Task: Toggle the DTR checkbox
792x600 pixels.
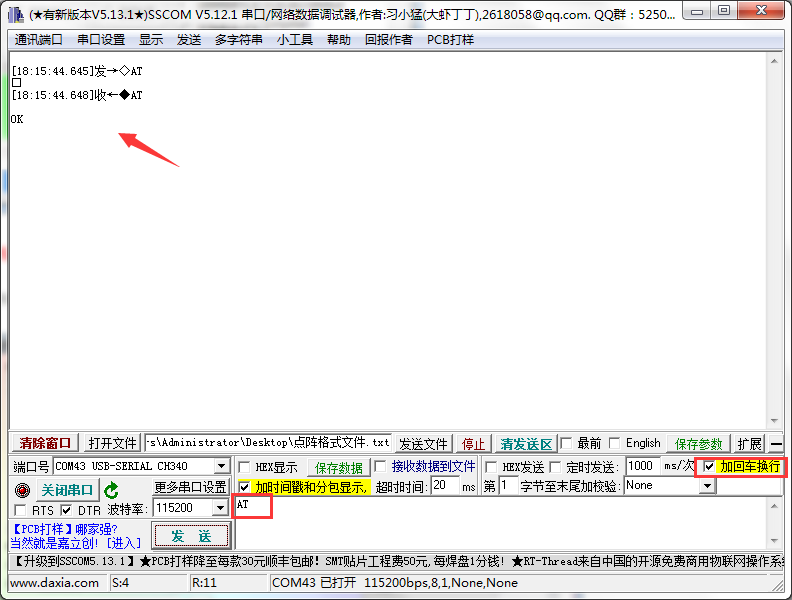Action: (x=67, y=510)
